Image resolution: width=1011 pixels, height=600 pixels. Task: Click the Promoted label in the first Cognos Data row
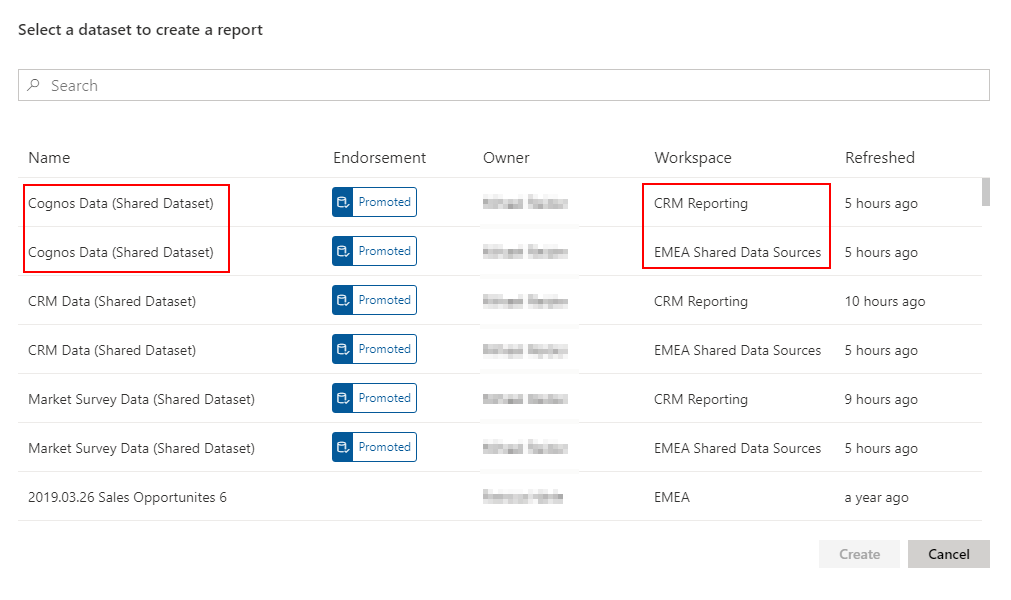click(384, 202)
